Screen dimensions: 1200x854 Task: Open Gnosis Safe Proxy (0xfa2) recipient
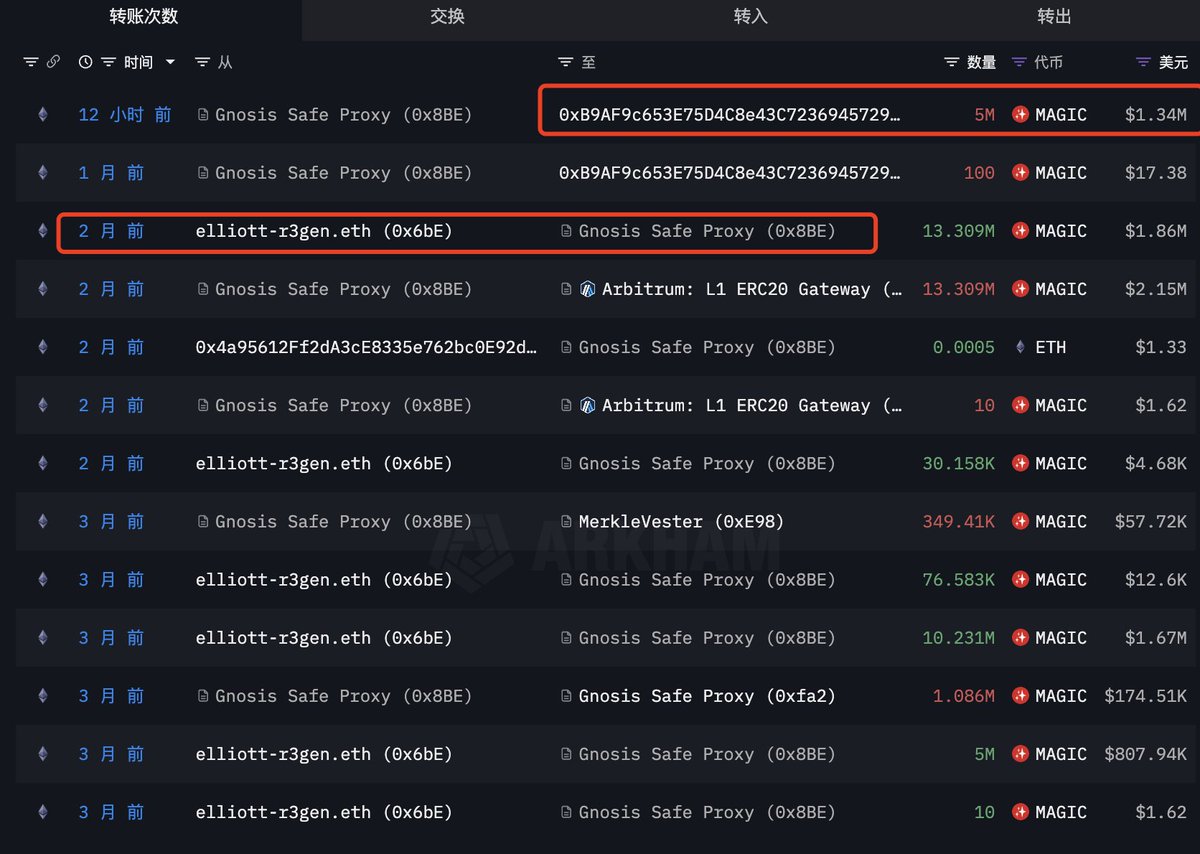point(707,696)
